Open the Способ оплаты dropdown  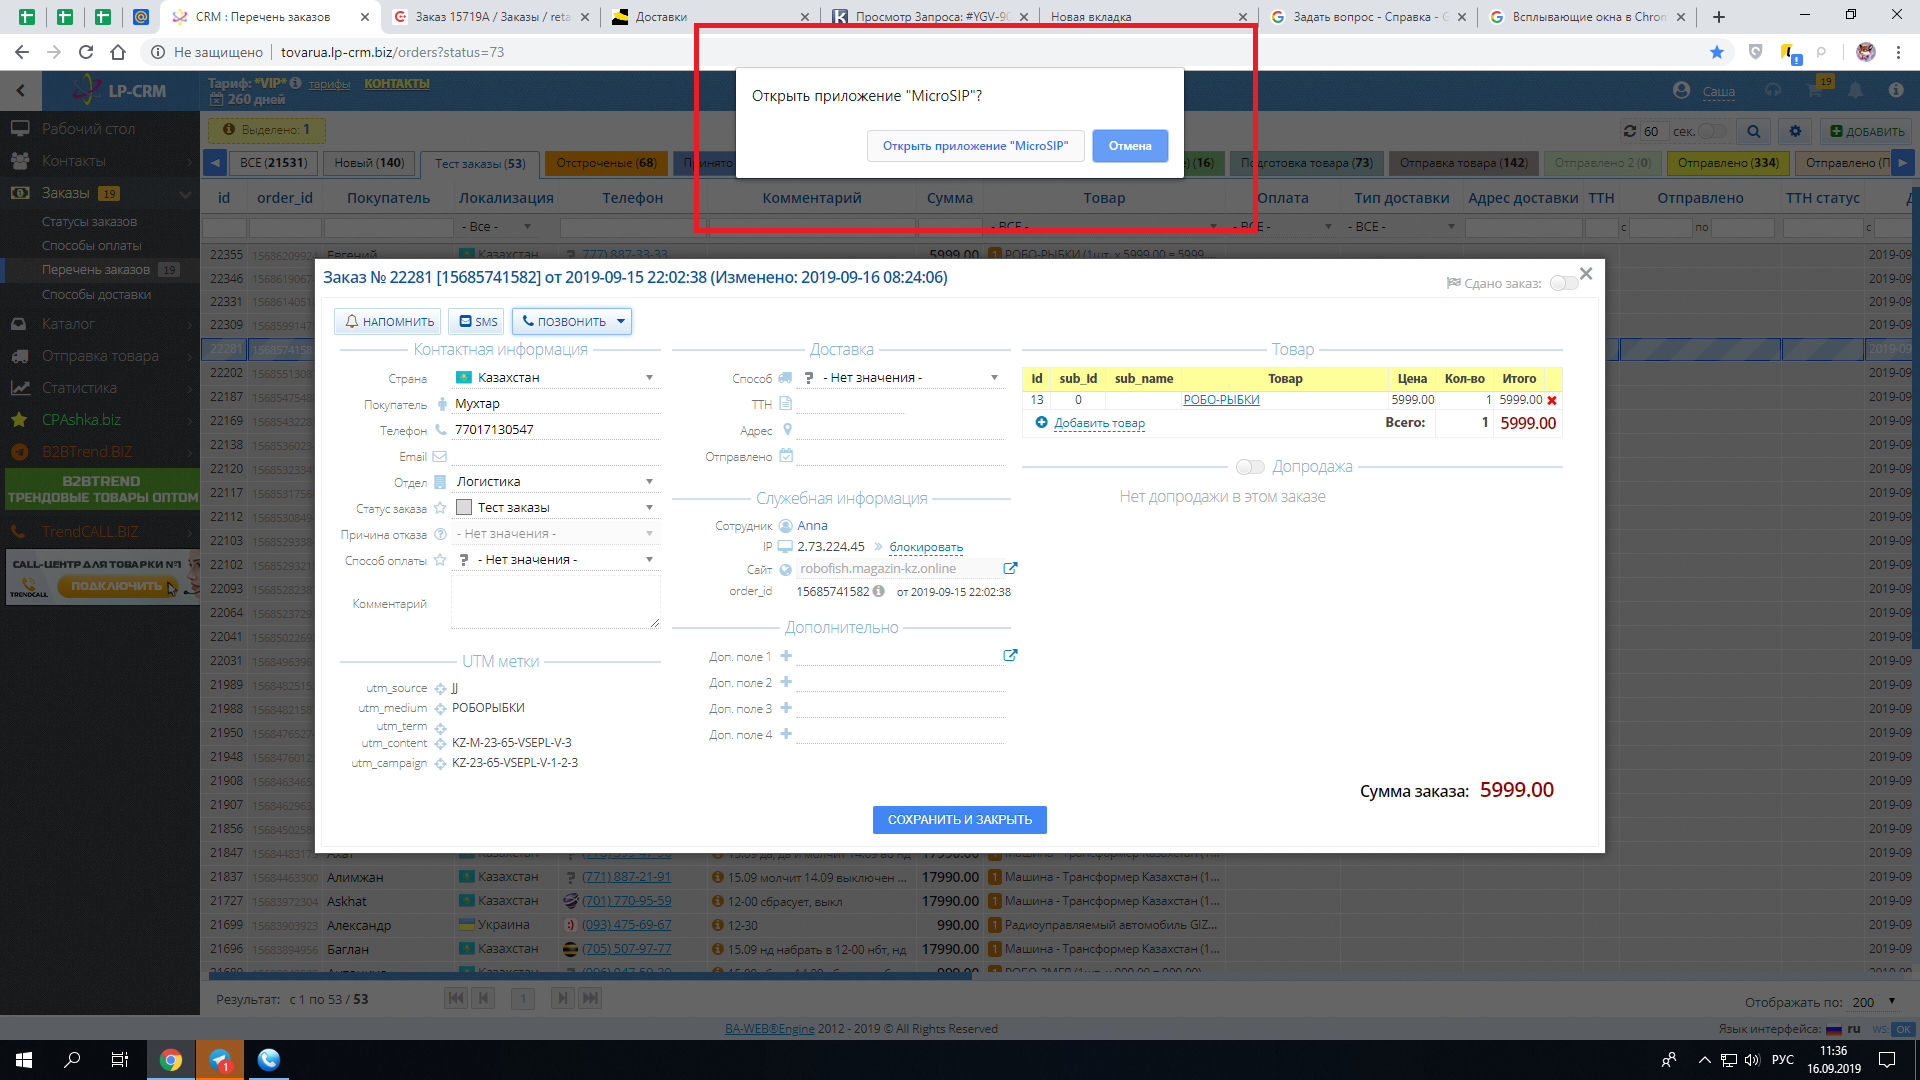pos(557,560)
